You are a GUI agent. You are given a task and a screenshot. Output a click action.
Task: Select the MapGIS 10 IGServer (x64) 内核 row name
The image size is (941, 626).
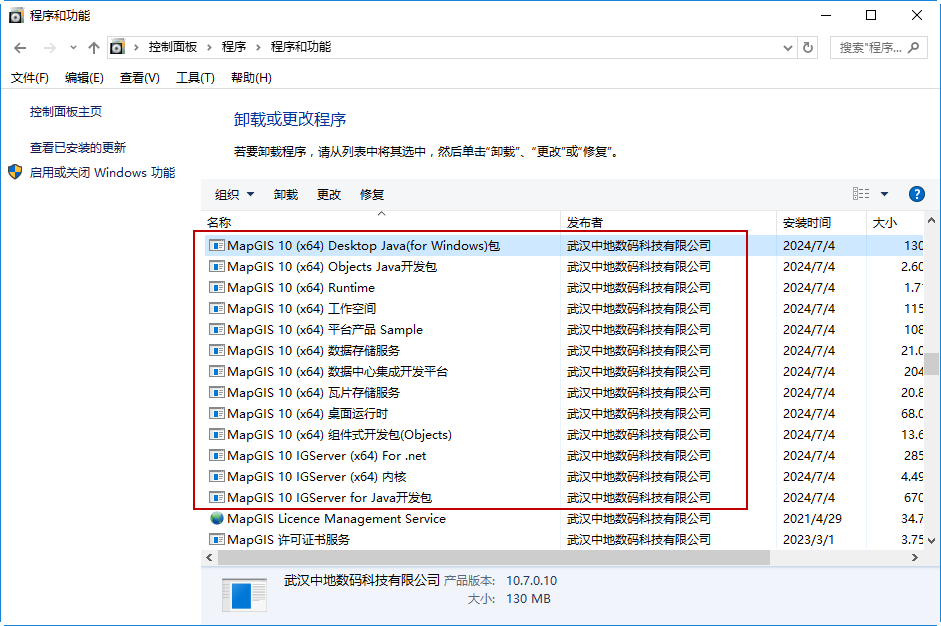point(317,477)
